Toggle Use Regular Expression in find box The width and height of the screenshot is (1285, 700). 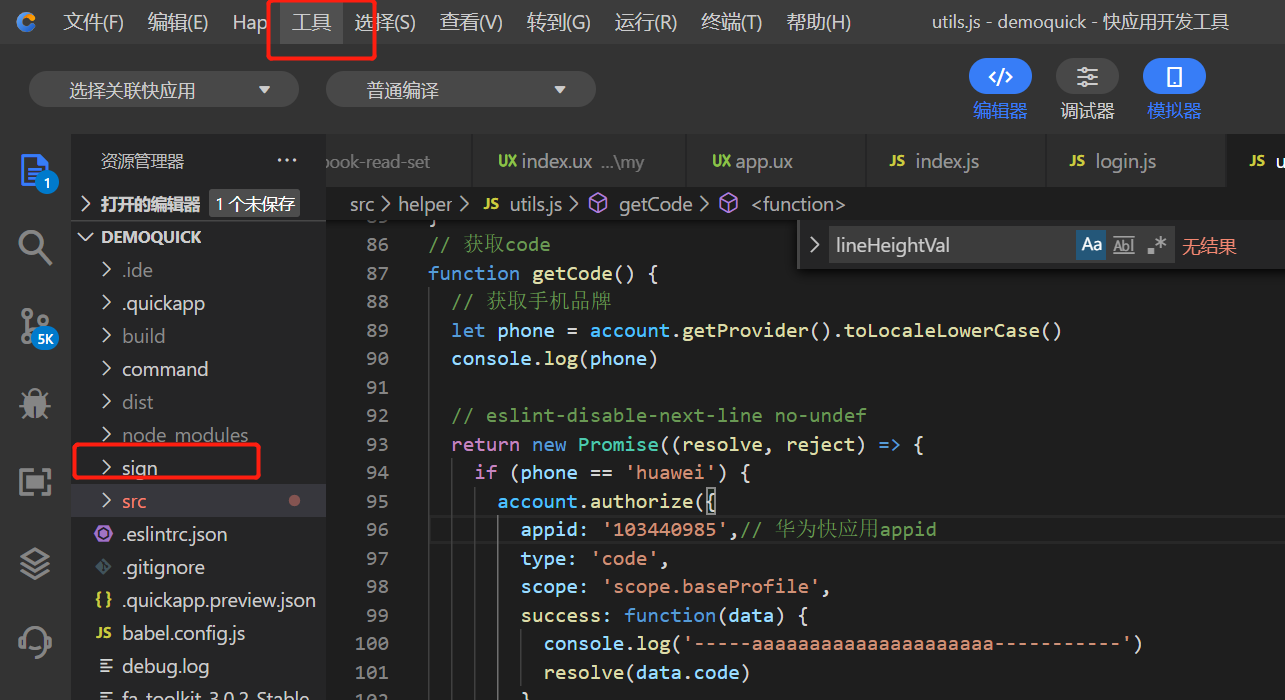(x=1156, y=245)
